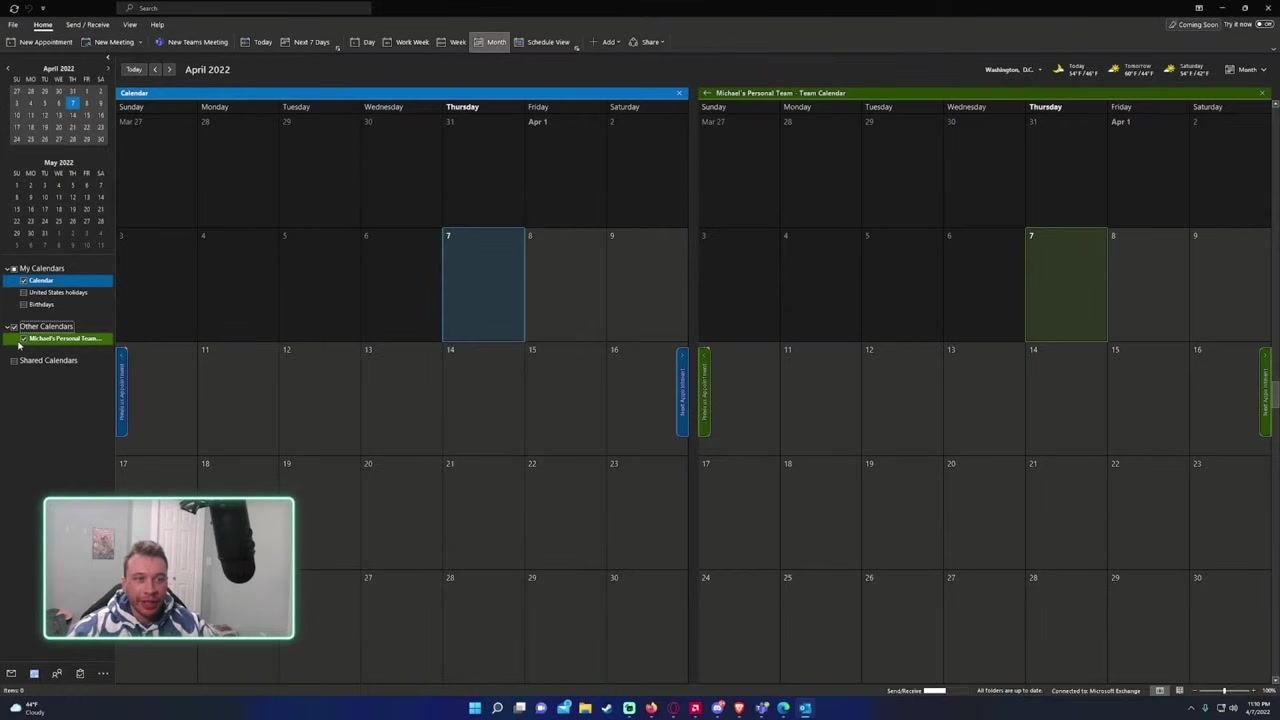Expand the Go To dialog launcher

(338, 48)
